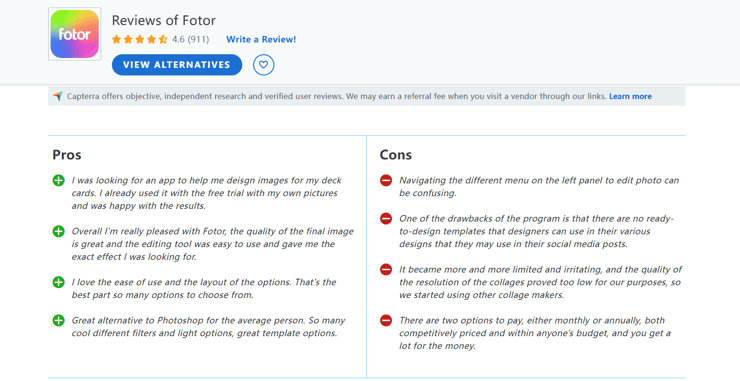The width and height of the screenshot is (740, 381).
Task: Click the Capterra arrow logo icon
Action: 58,96
